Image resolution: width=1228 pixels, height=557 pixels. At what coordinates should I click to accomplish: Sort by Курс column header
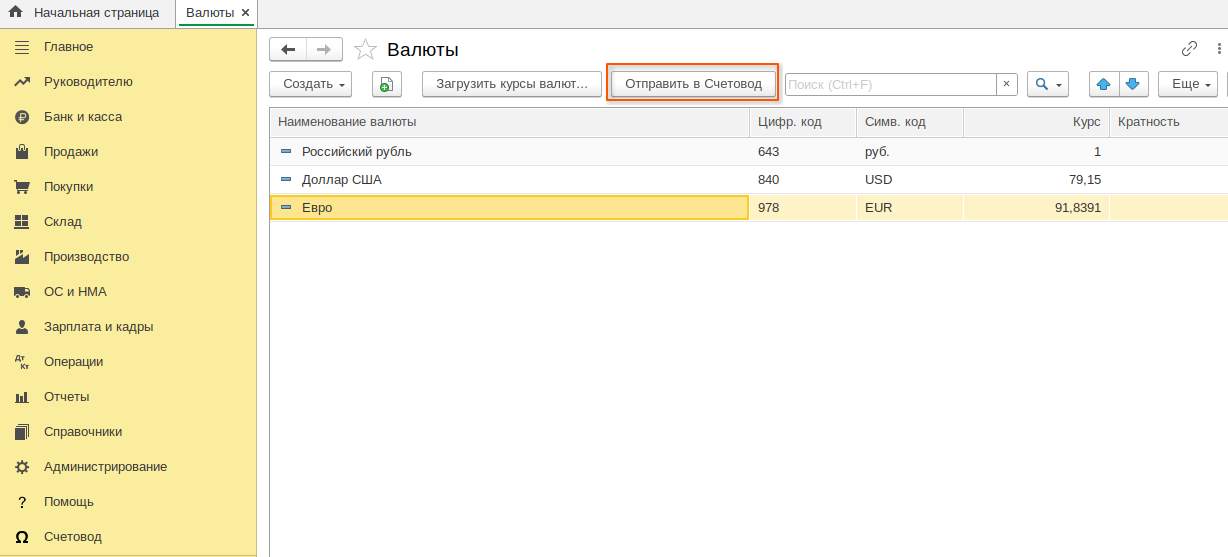(x=1035, y=122)
